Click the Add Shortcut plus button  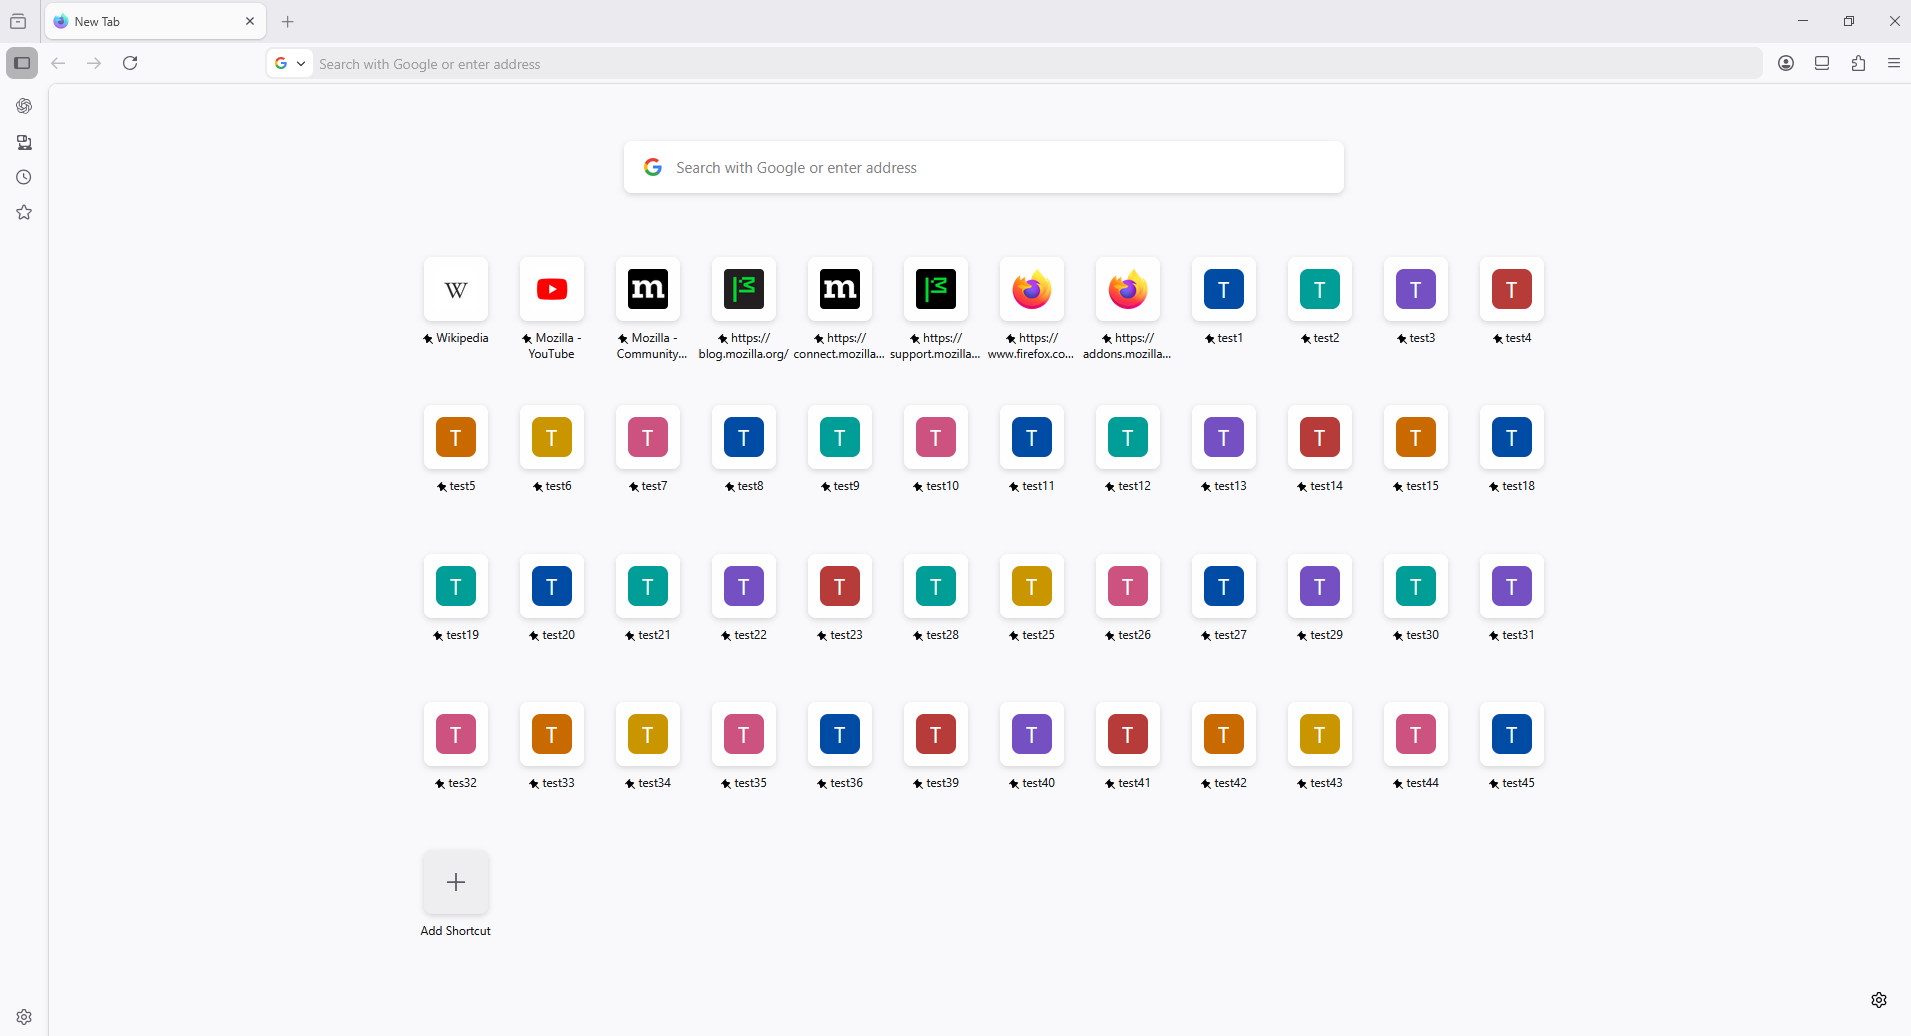tap(456, 882)
